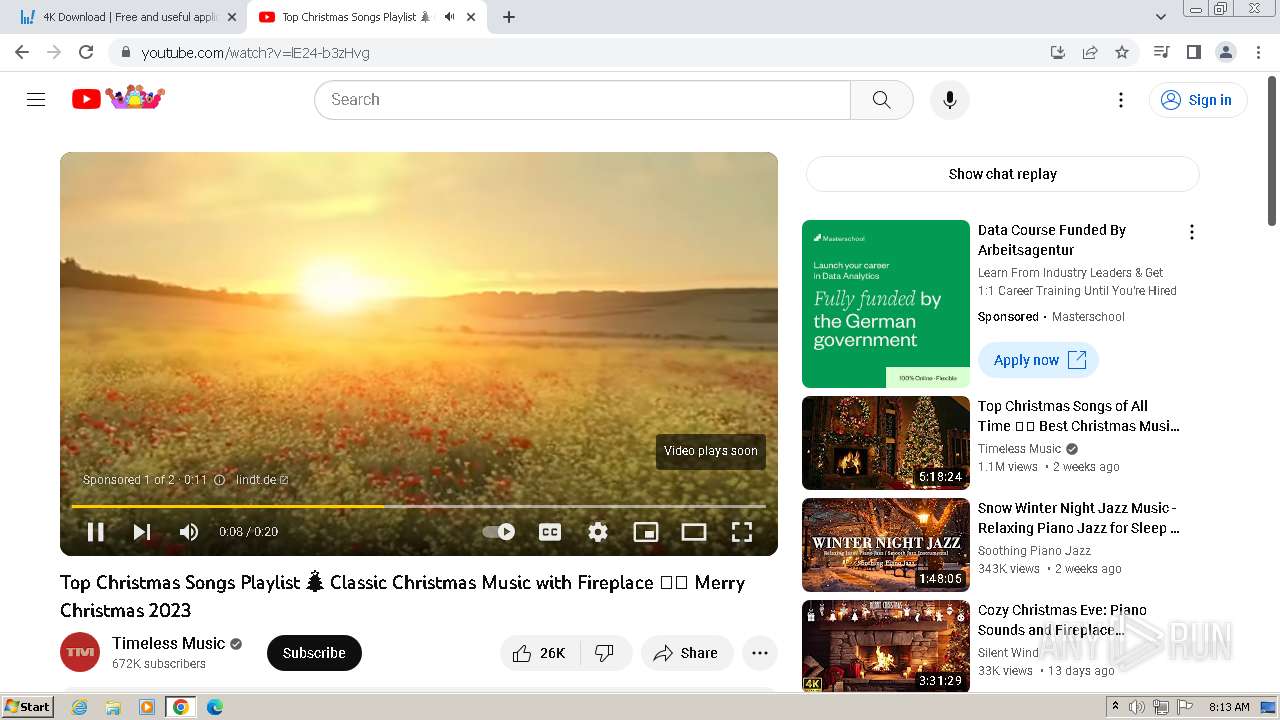
Task: Go to the YouTube home logo
Action: pos(118,98)
